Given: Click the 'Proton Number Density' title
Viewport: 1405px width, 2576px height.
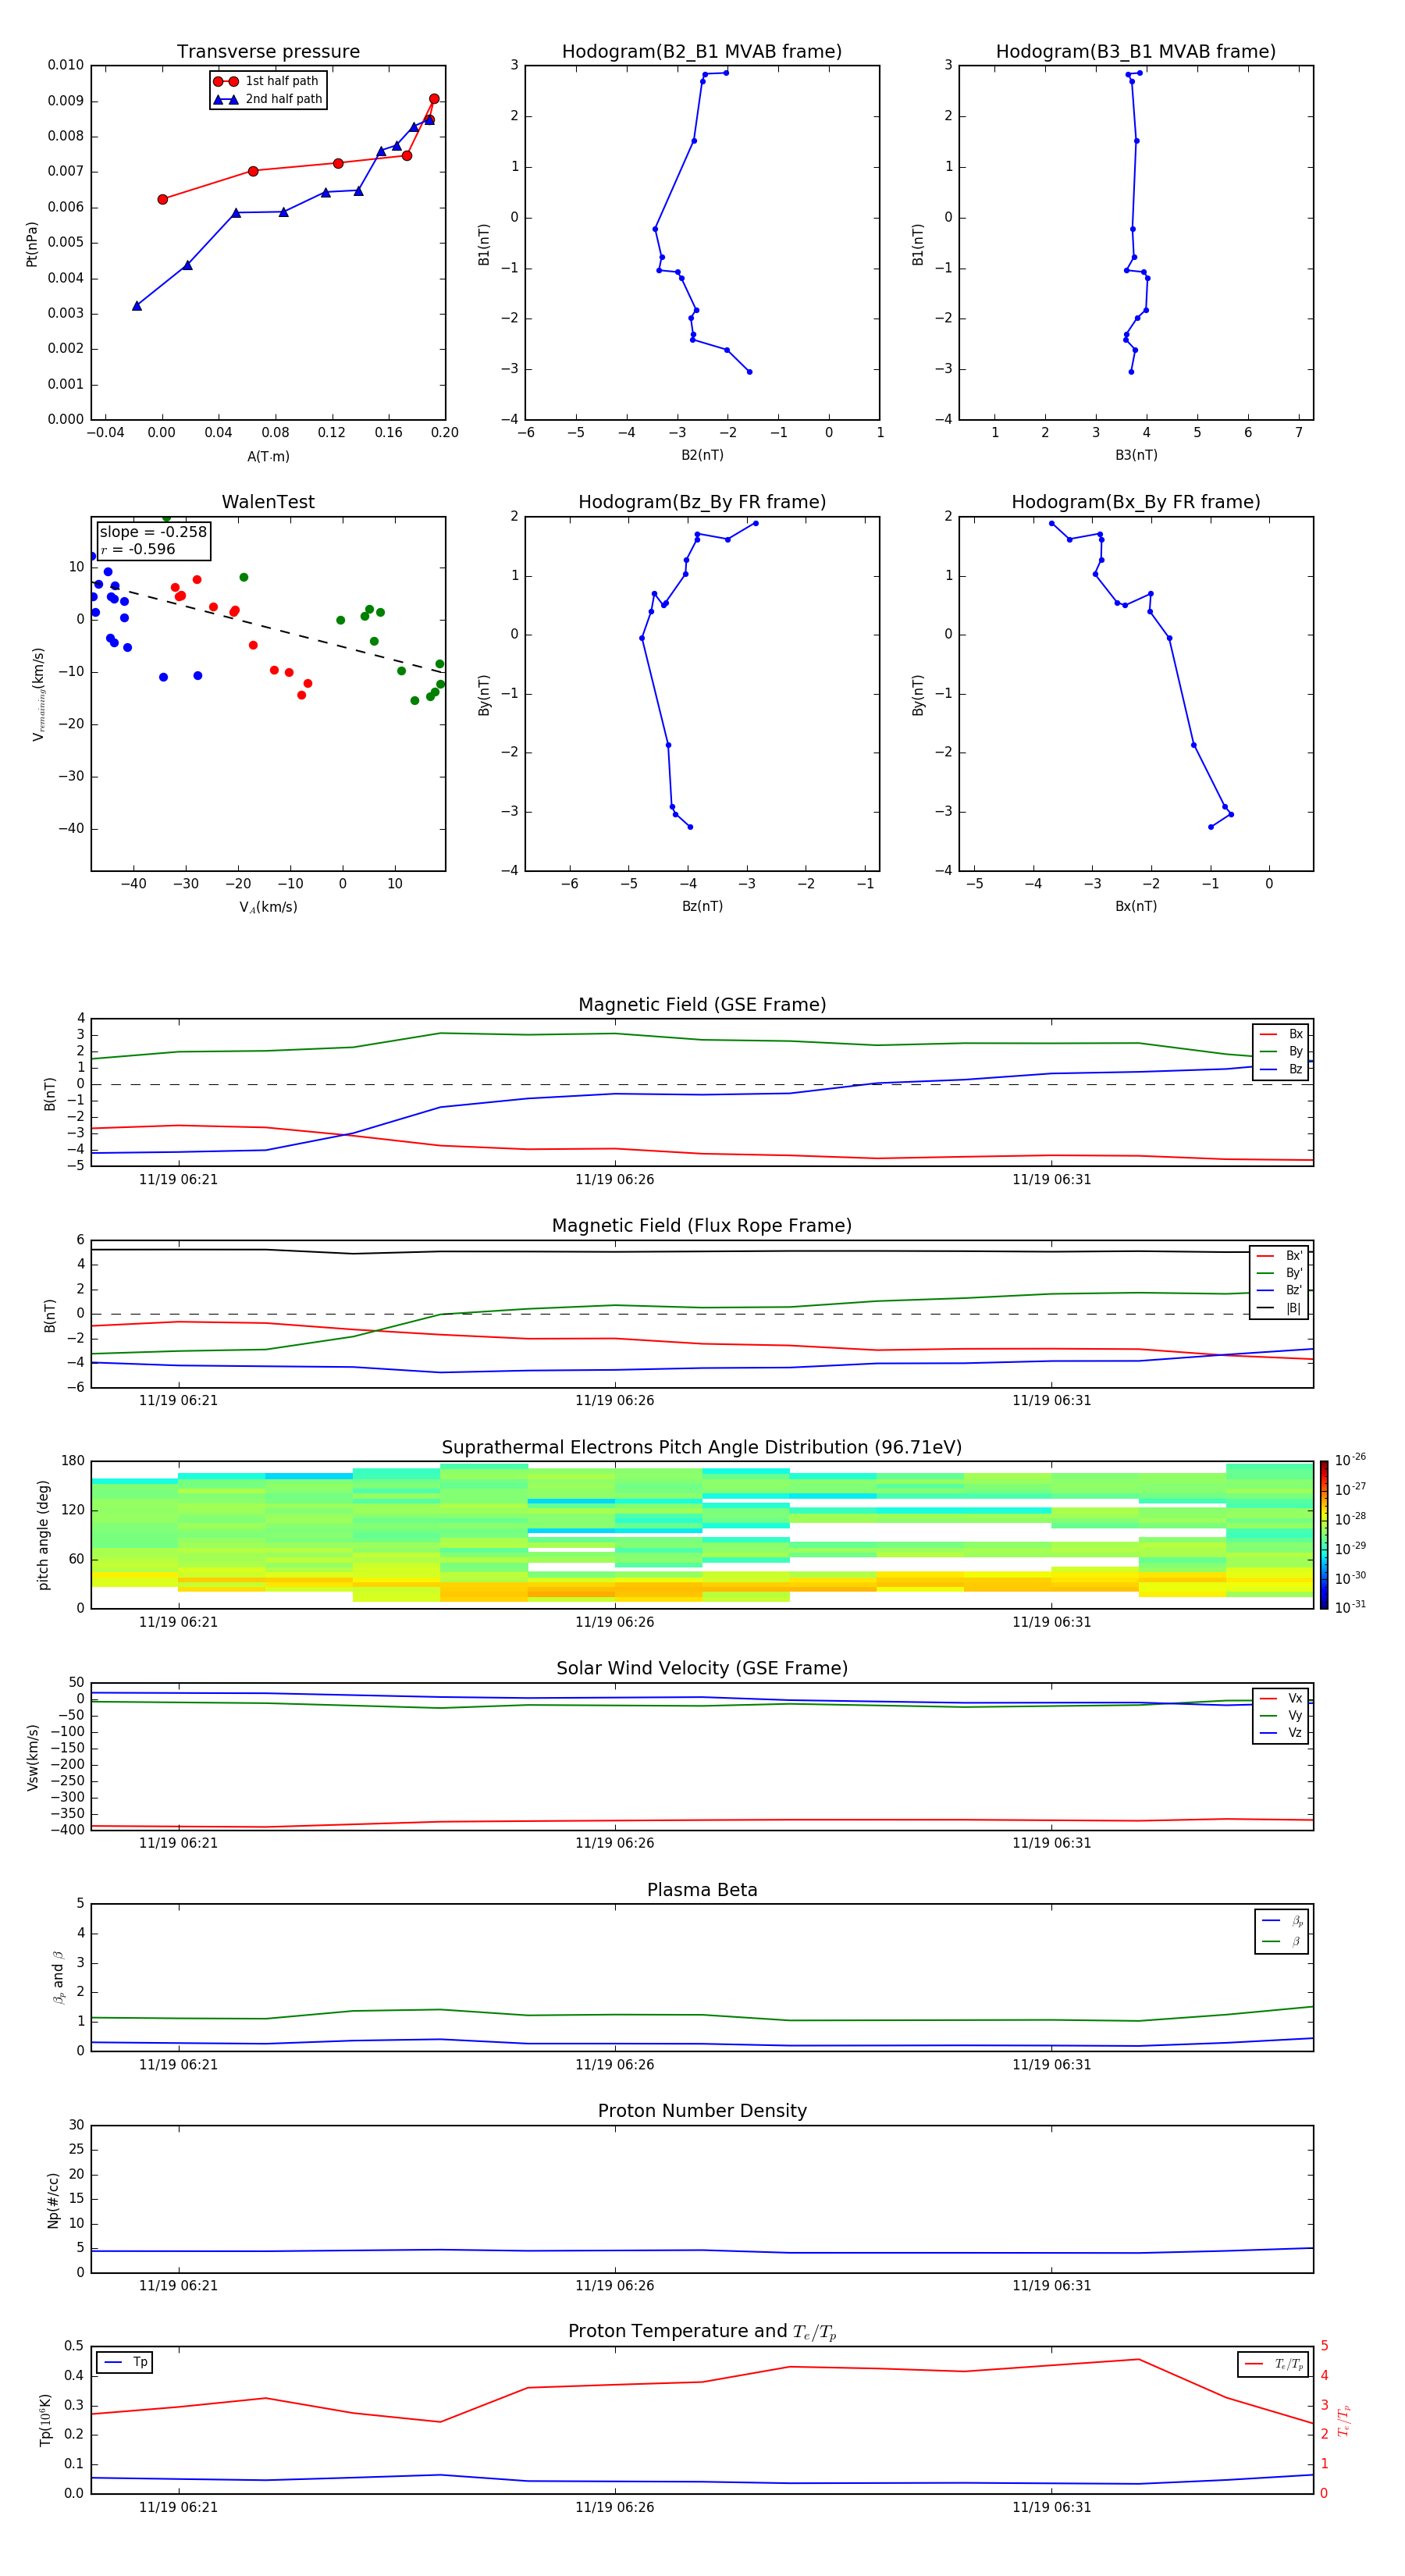Looking at the screenshot, I should click(x=702, y=2111).
